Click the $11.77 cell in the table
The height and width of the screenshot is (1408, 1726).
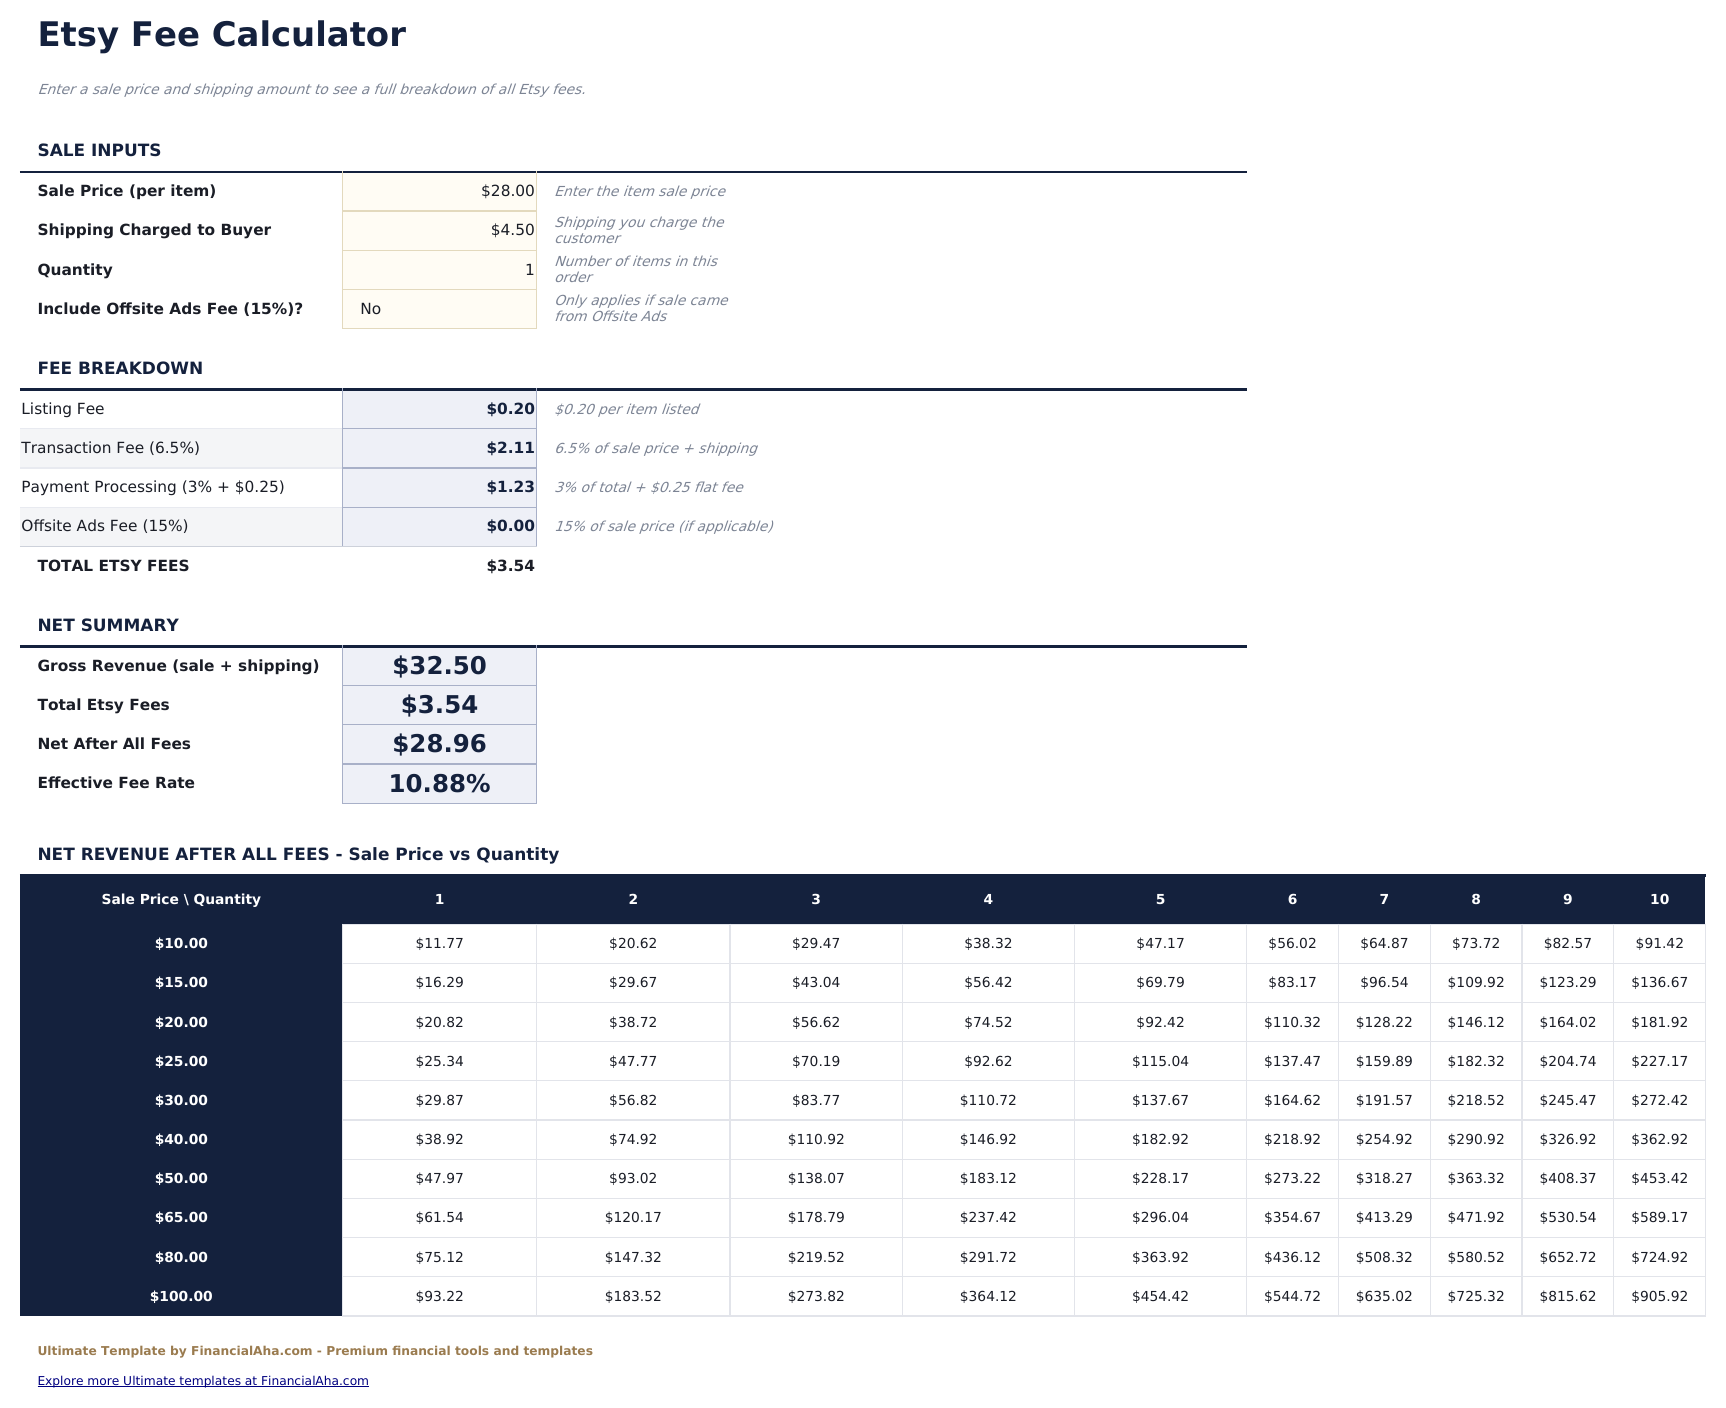coord(438,943)
